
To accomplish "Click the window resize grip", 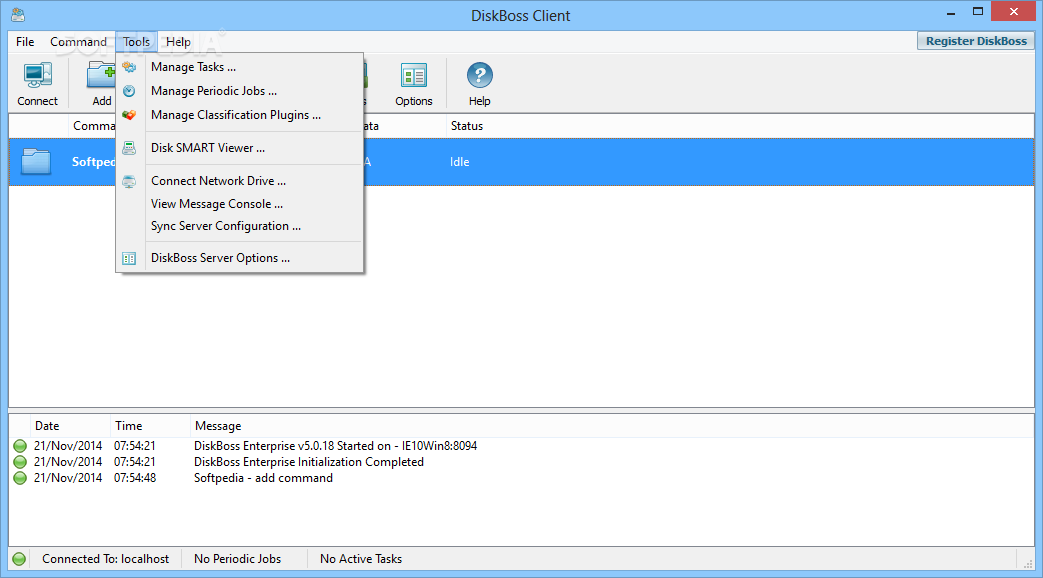I will [1028, 563].
